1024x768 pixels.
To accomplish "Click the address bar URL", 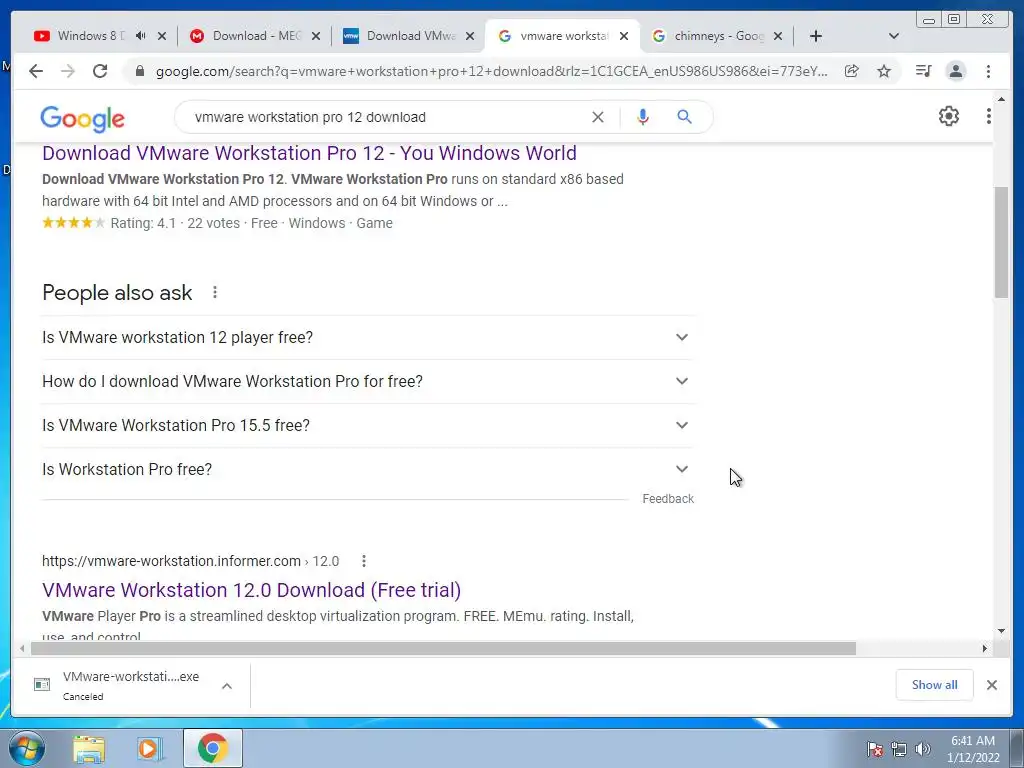I will (491, 71).
